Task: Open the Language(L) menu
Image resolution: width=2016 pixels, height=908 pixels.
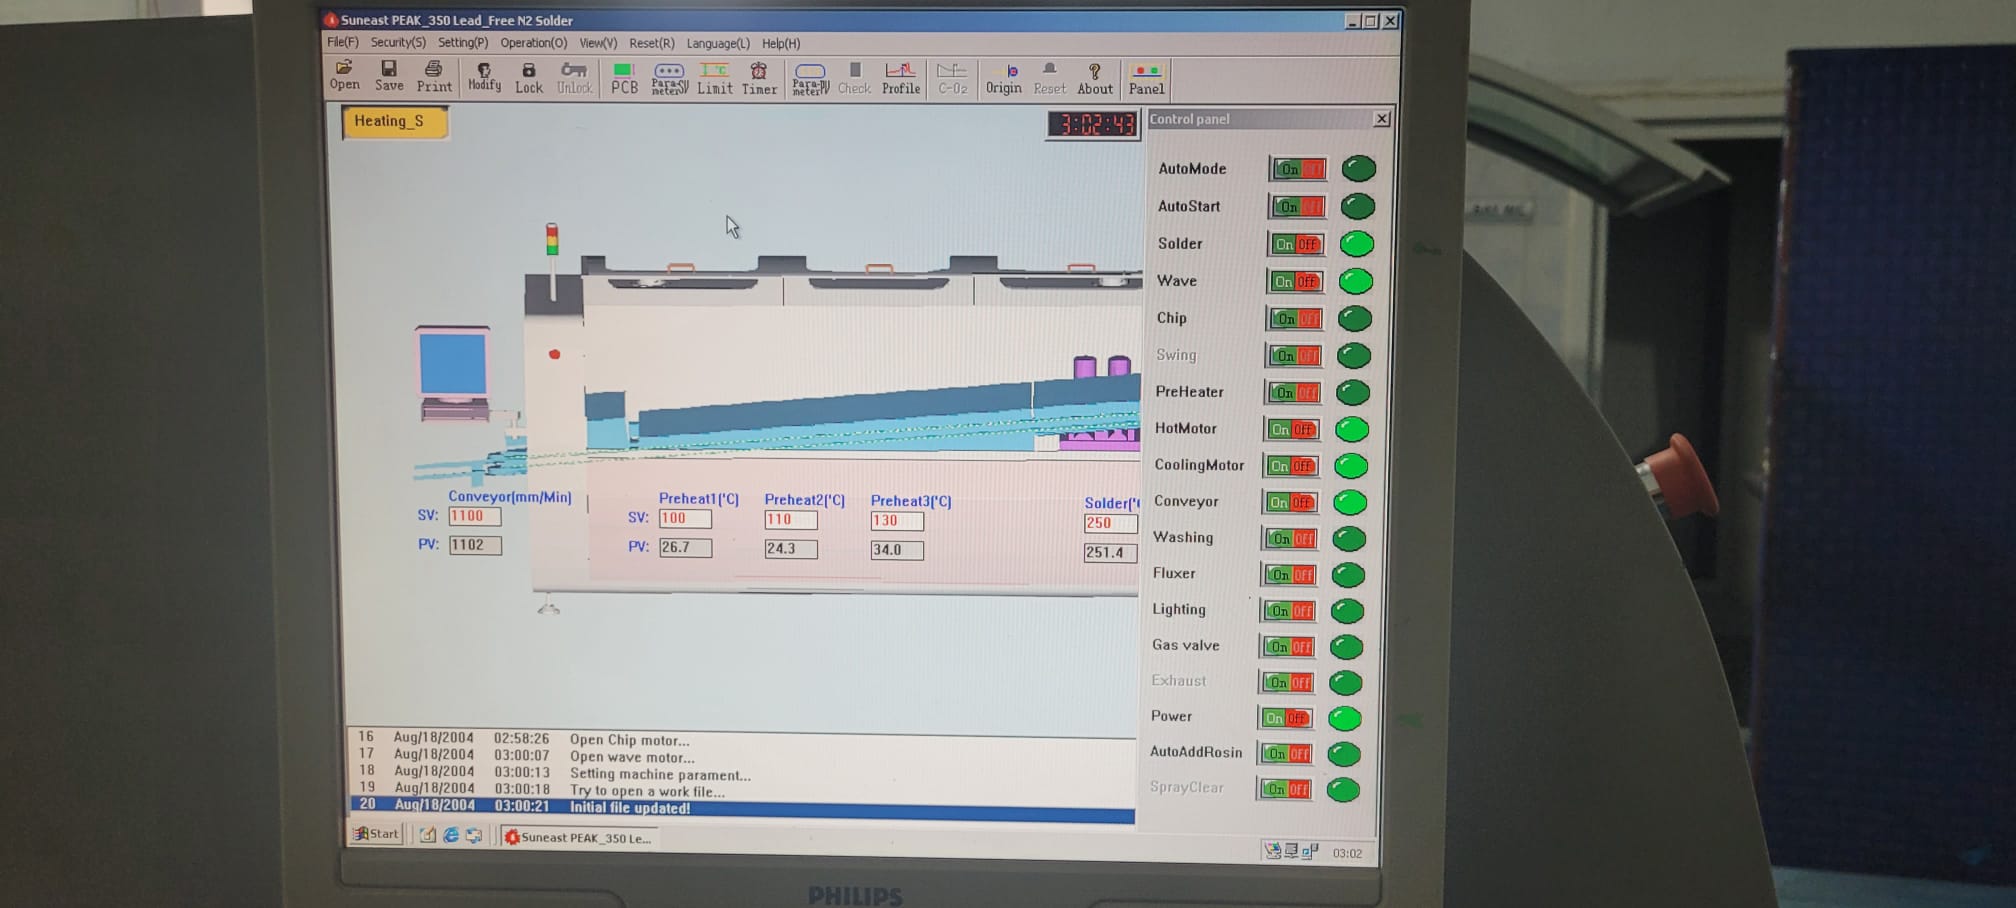Action: click(x=718, y=44)
